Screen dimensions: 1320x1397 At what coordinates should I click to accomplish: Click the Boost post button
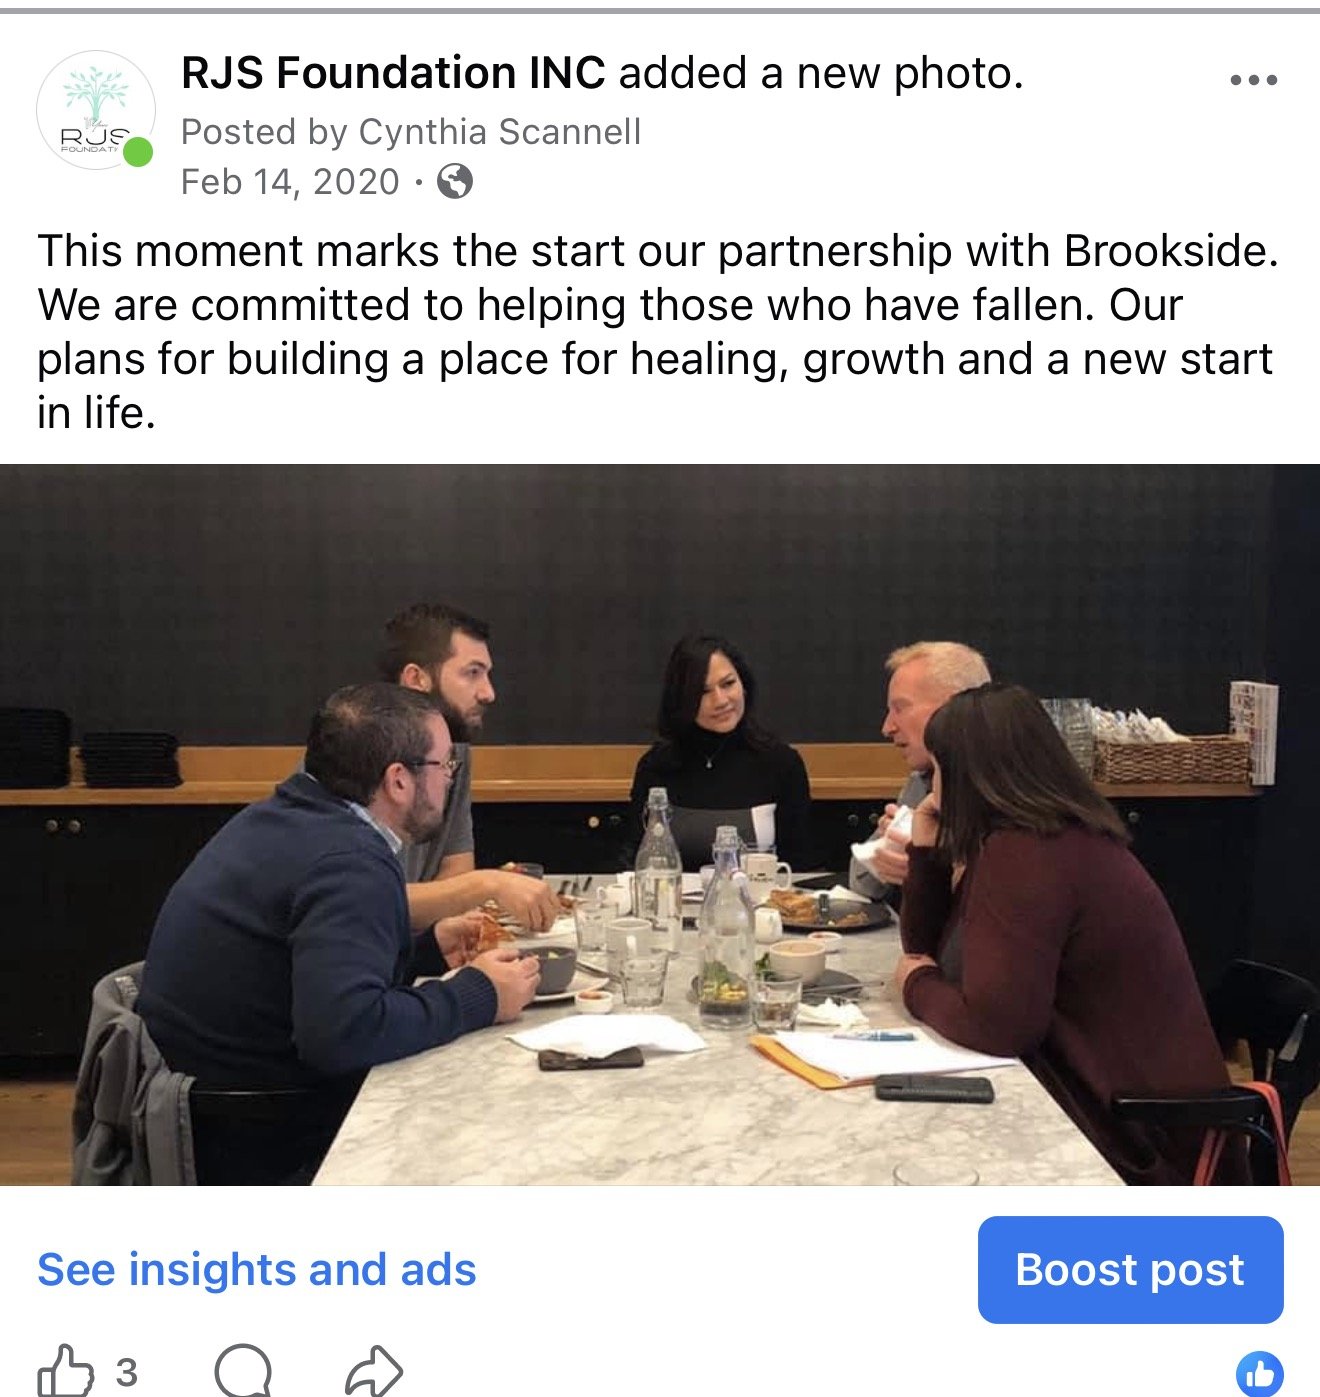pos(1130,1270)
